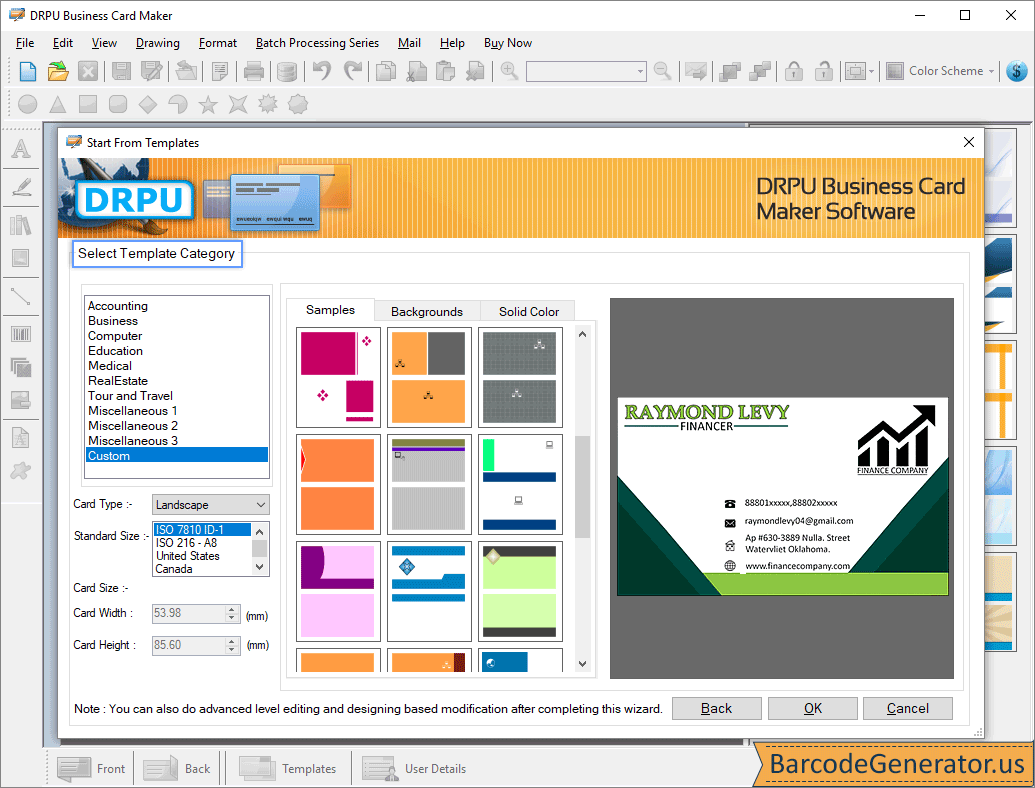The image size is (1035, 788).
Task: Switch to the Solid Color tab
Action: click(x=529, y=312)
